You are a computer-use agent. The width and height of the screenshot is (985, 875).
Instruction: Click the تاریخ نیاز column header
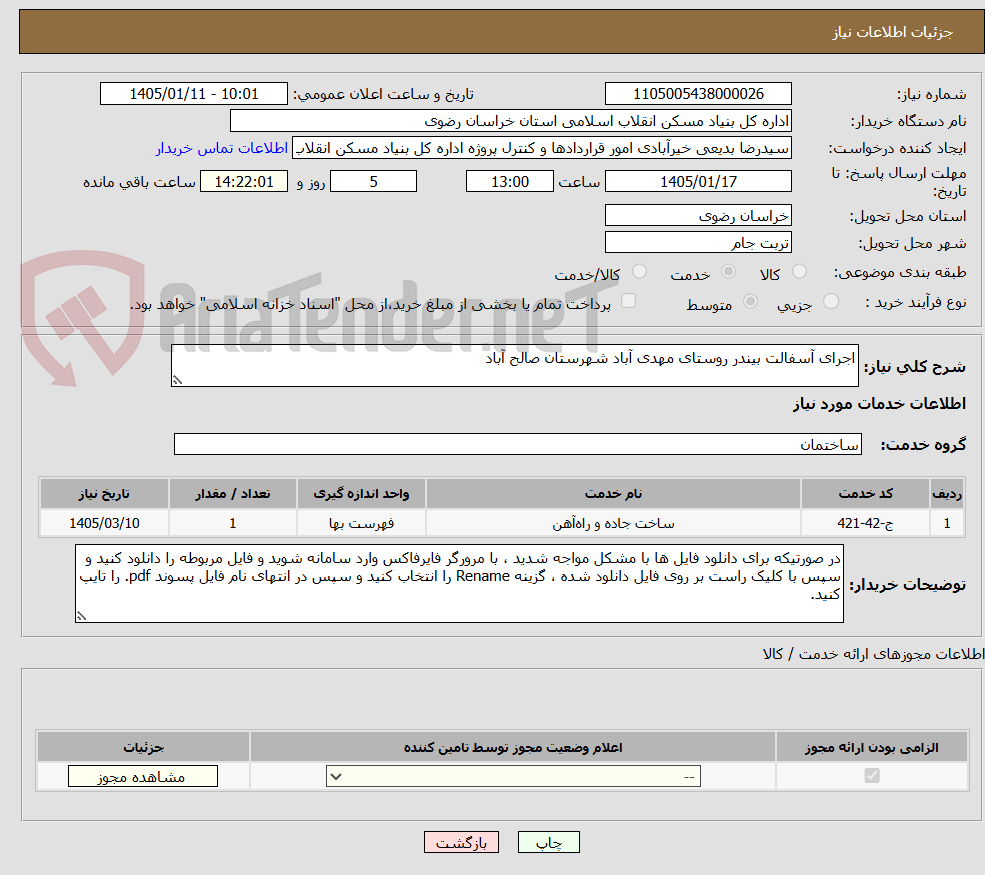(104, 494)
